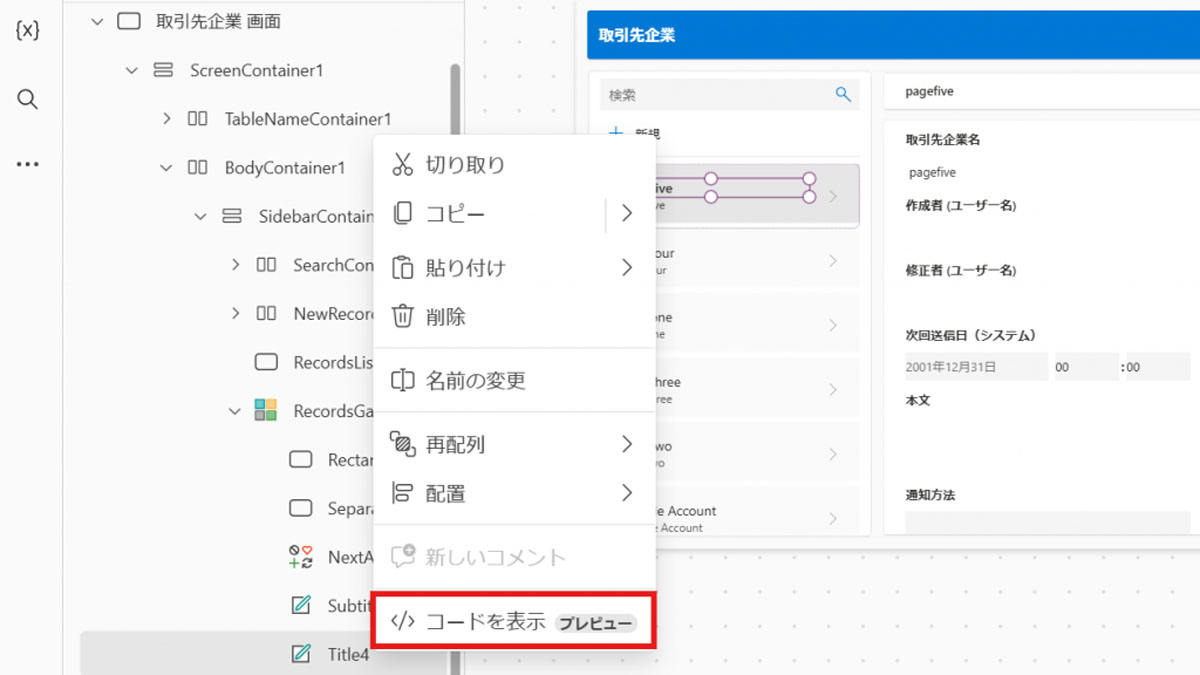1200x675 pixels.
Task: Click the pencil icon beside the Subtitle control
Action: pos(300,605)
